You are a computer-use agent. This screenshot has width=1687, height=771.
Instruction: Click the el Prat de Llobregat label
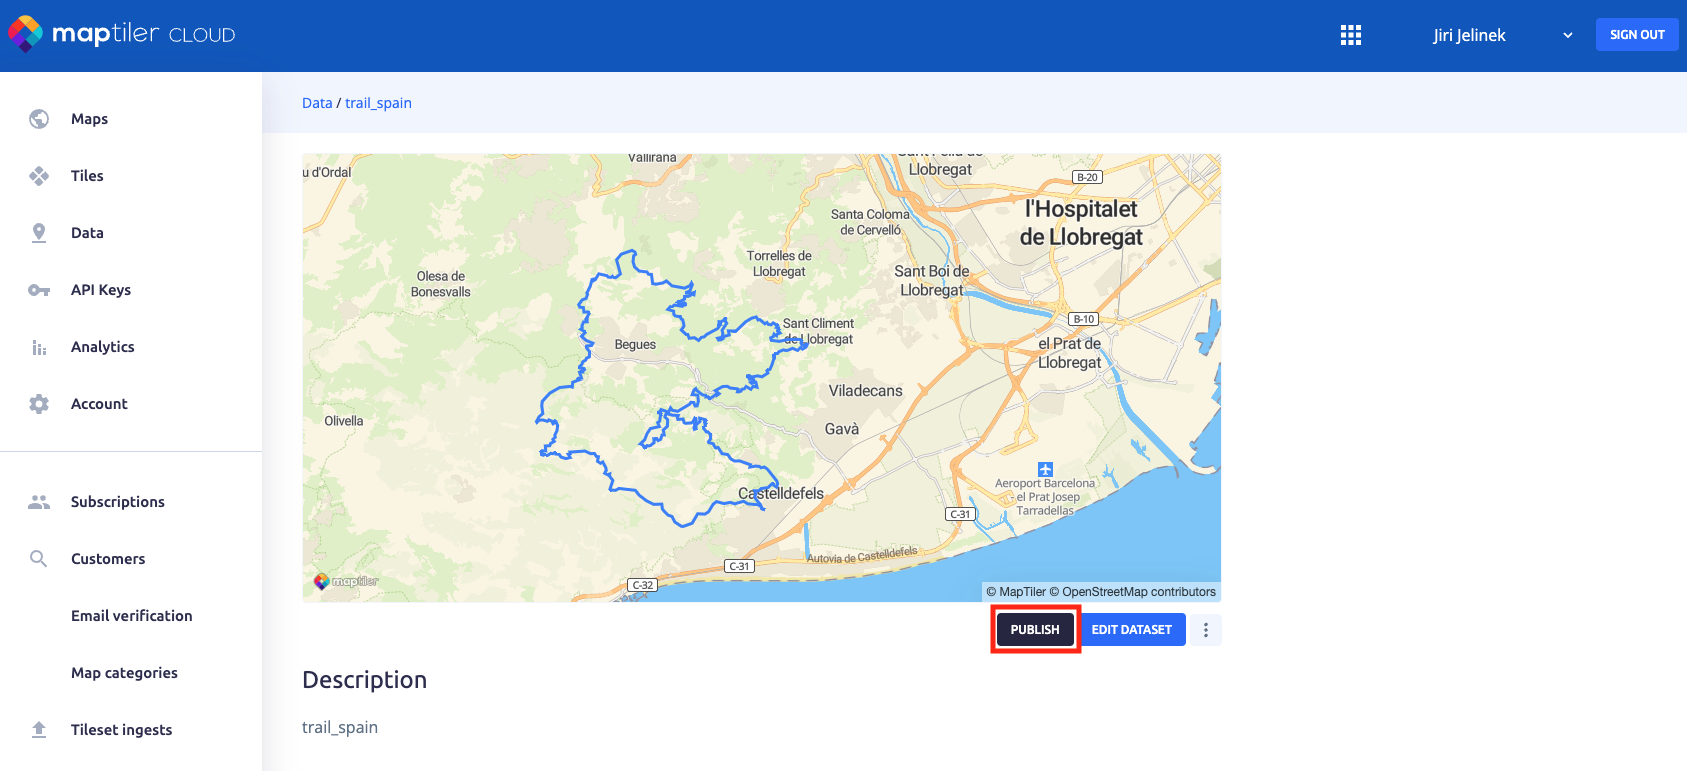click(x=1069, y=353)
